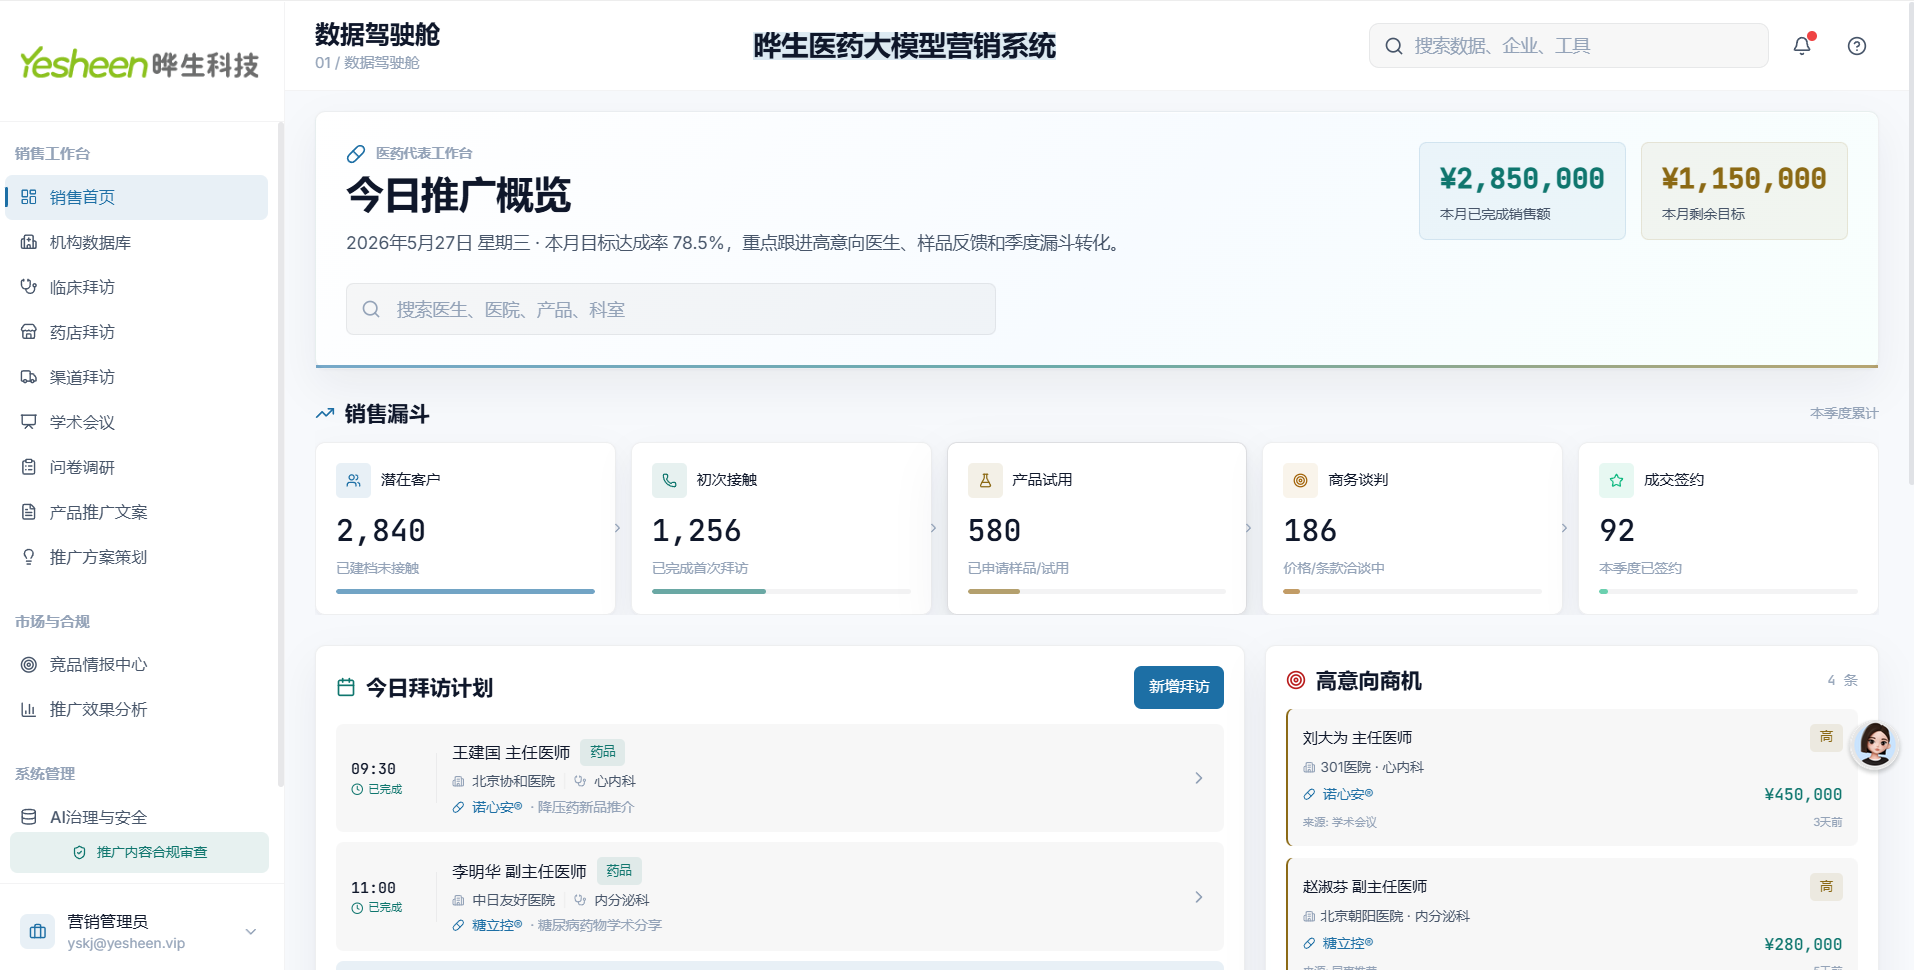This screenshot has height=970, width=1914.
Task: Click the ¥2,850,000 本月已完成销售额 card
Action: tap(1522, 191)
